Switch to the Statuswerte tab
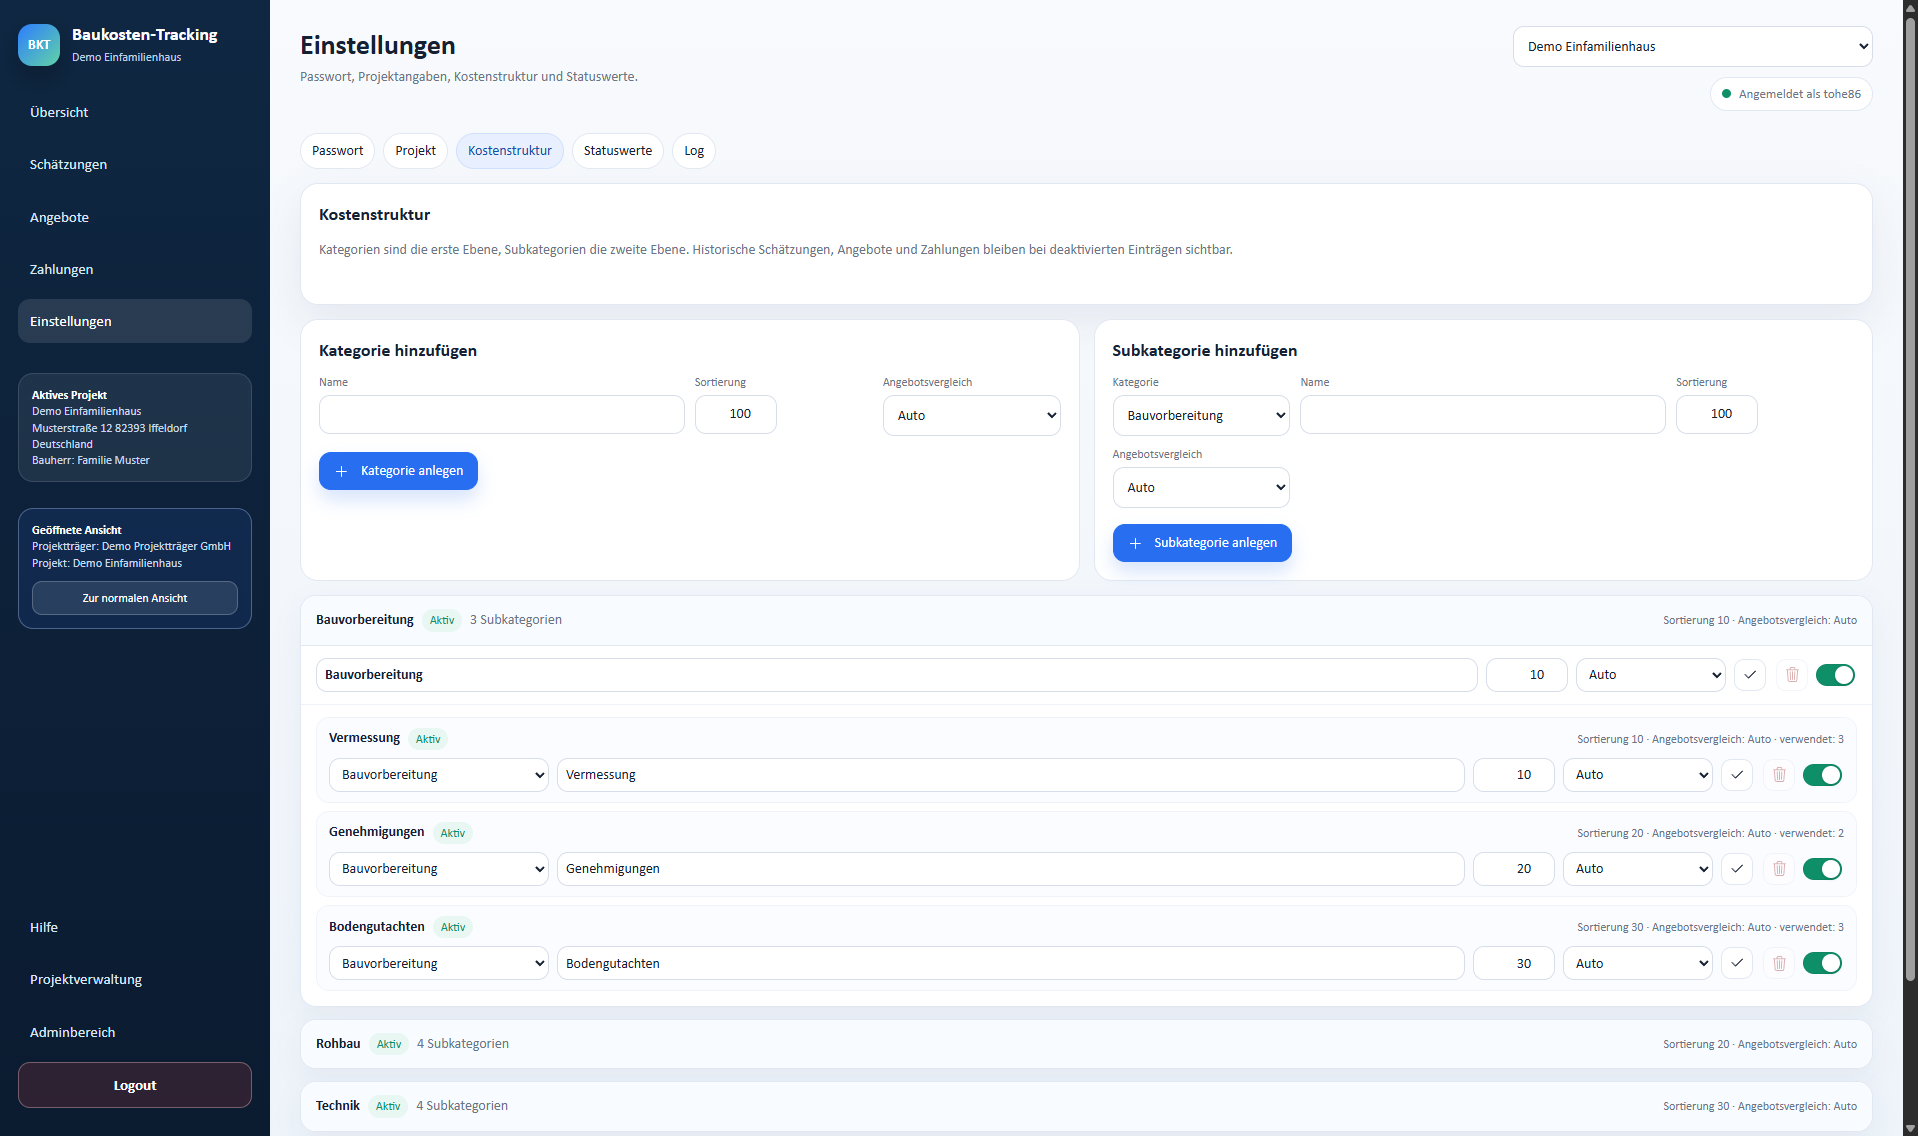Viewport: 1918px width, 1136px height. (x=617, y=151)
